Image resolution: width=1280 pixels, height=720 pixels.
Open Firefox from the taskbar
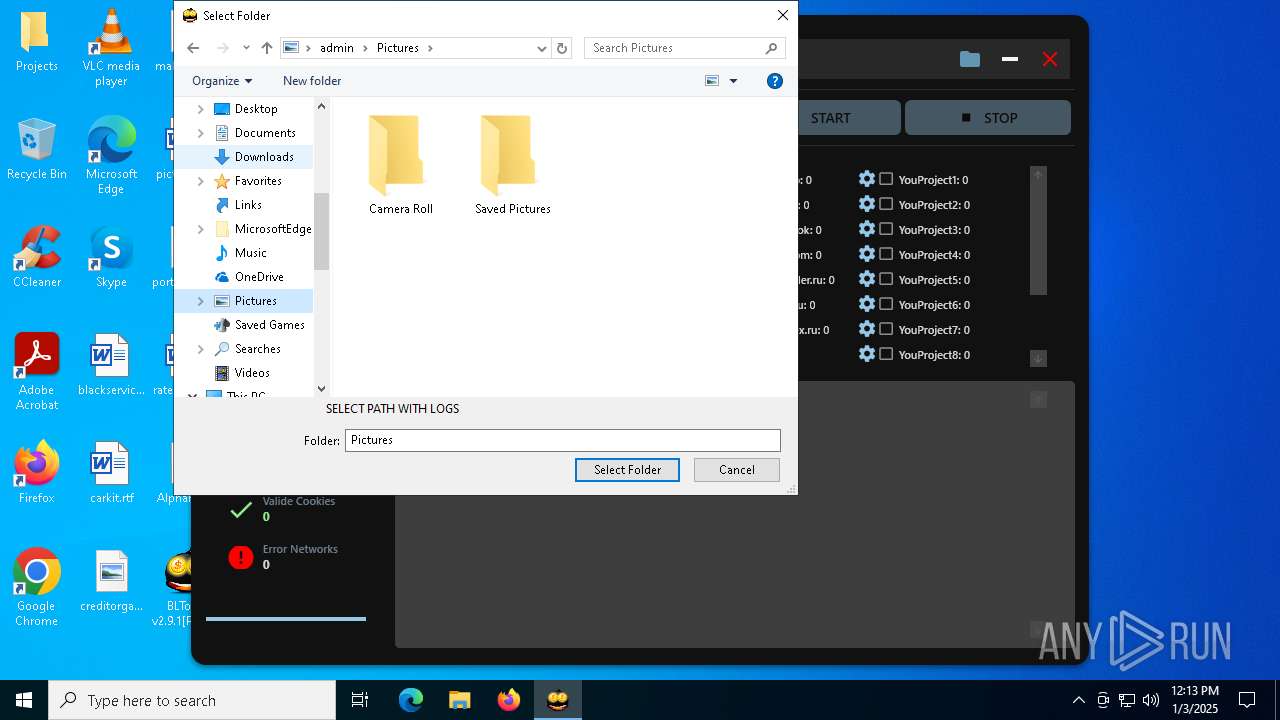pos(509,700)
